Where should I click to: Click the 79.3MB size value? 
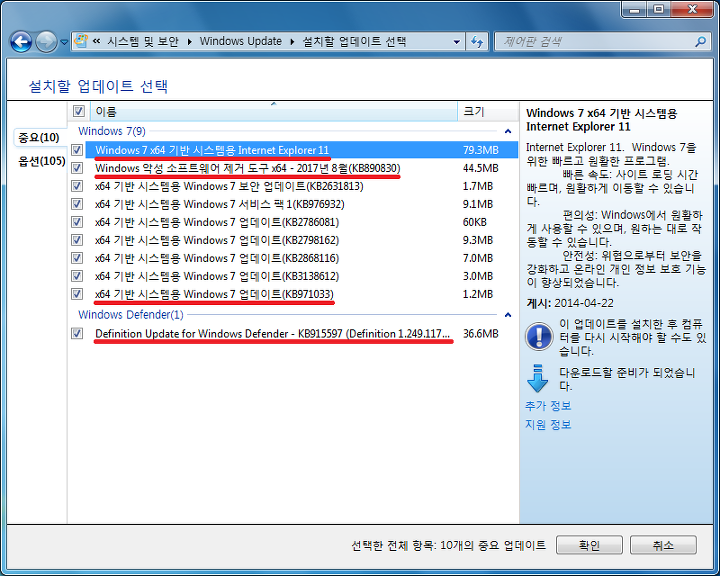click(x=481, y=150)
